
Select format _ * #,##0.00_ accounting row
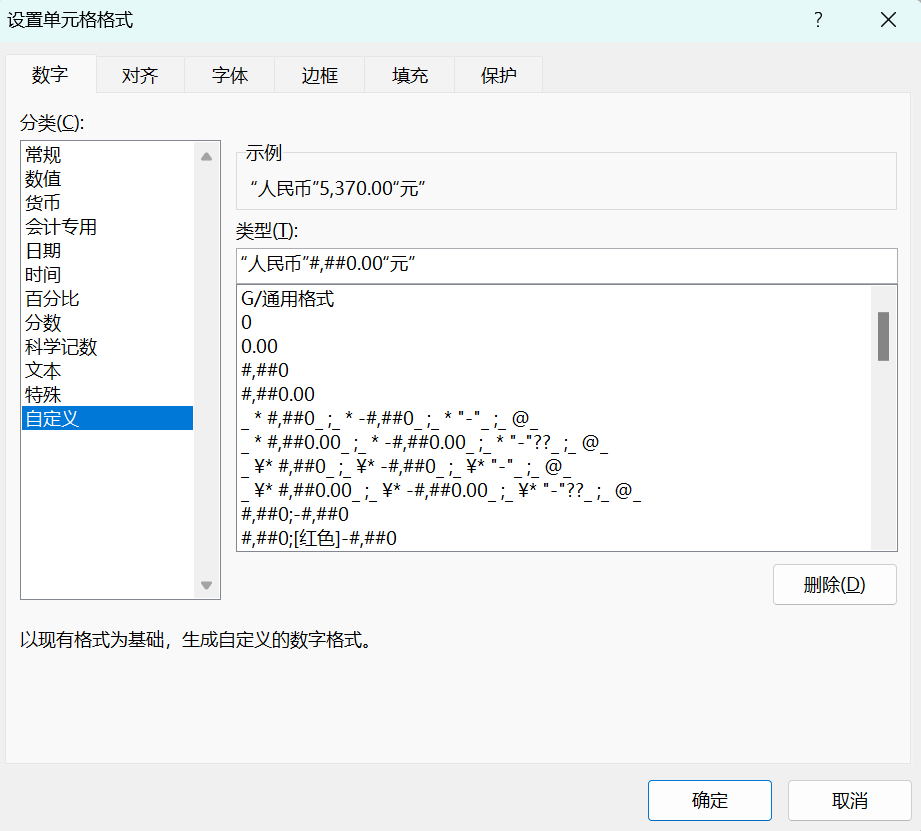[x=555, y=442]
